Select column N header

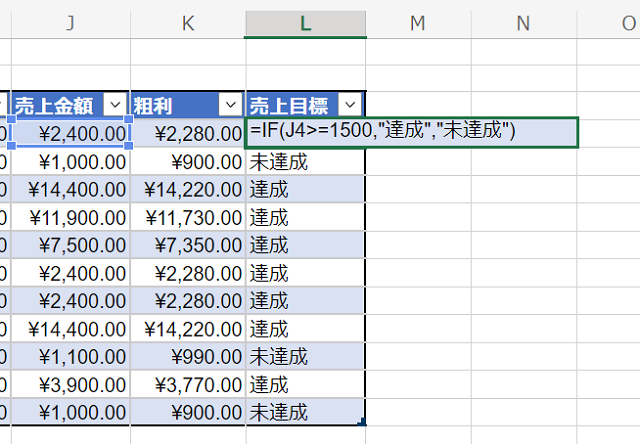tap(523, 22)
